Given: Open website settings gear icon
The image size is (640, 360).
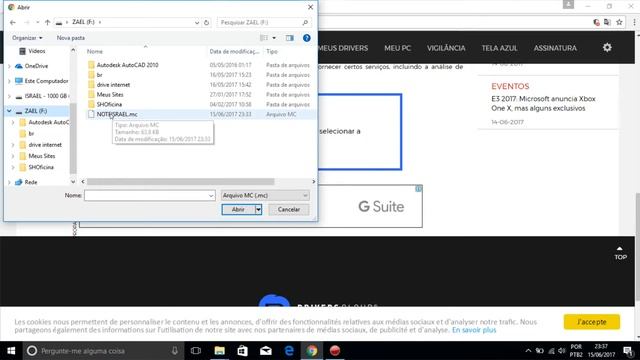Looking at the screenshot, I should pyautogui.click(x=607, y=48).
